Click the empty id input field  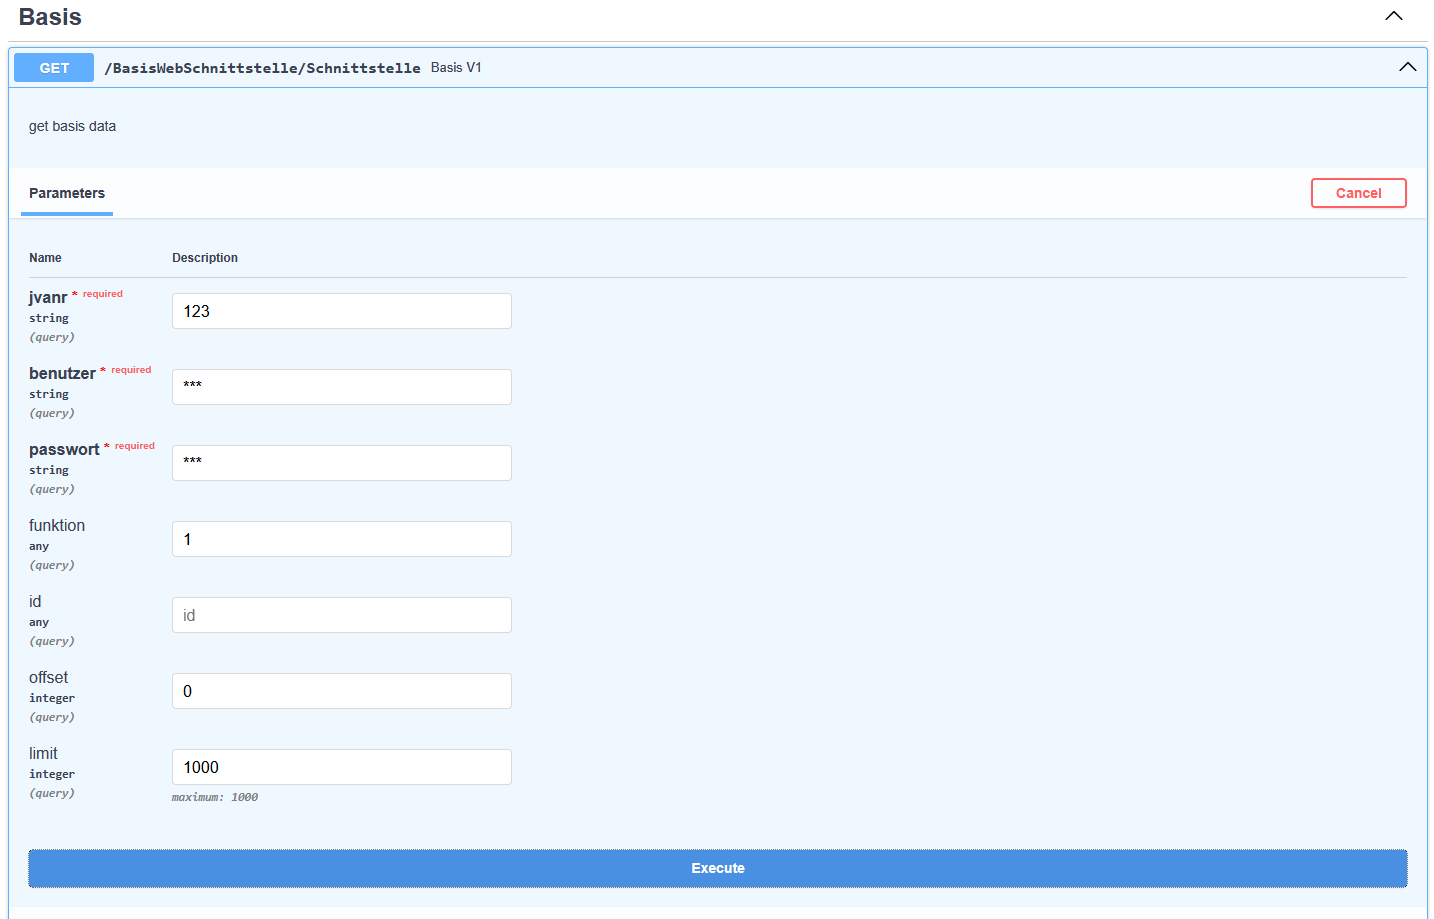341,615
